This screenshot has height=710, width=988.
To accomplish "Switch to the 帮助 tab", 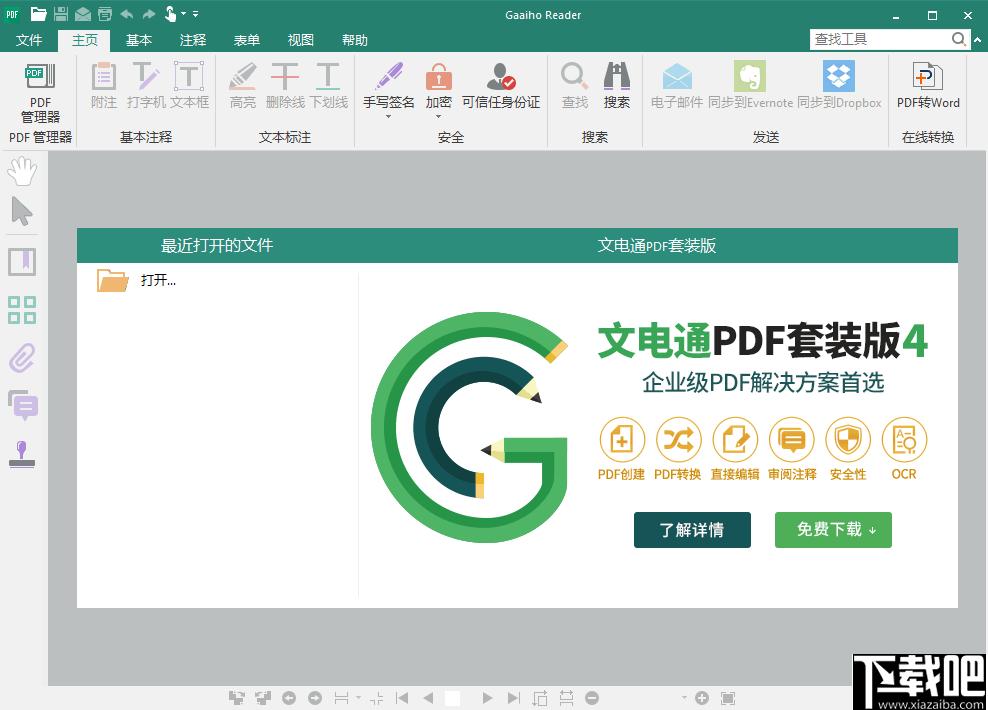I will 355,40.
